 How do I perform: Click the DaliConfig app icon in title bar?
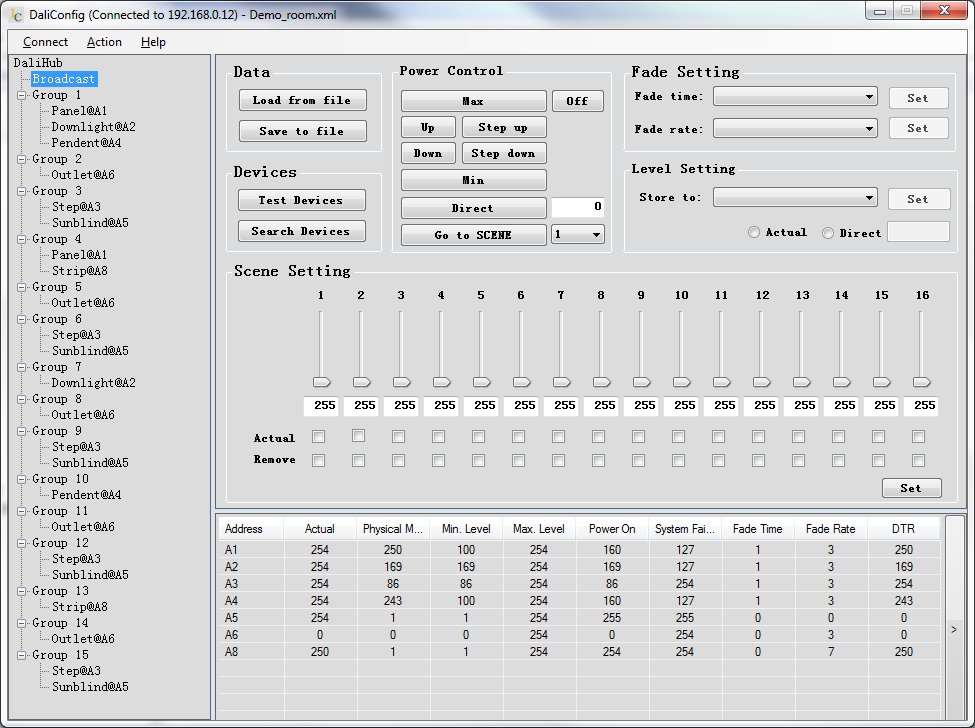pyautogui.click(x=17, y=14)
